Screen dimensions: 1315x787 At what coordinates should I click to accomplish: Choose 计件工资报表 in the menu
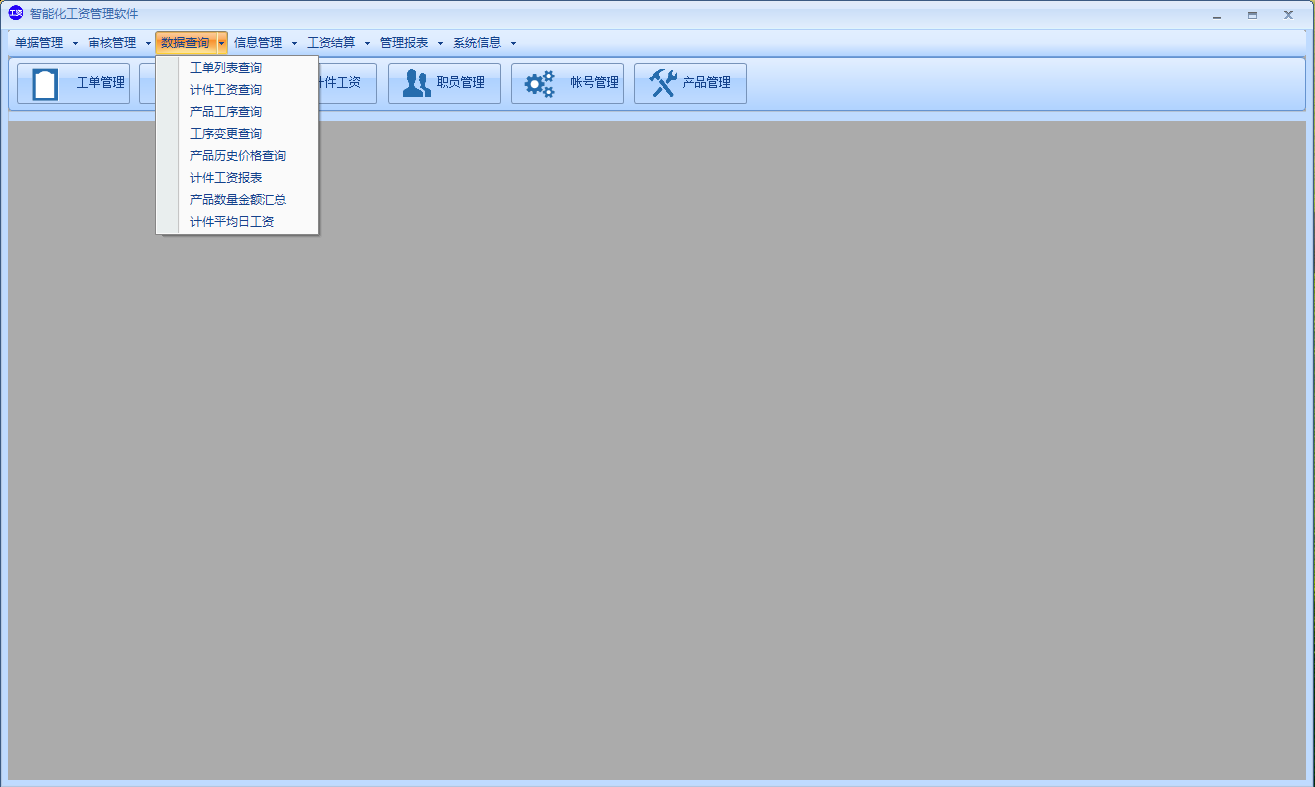(226, 178)
